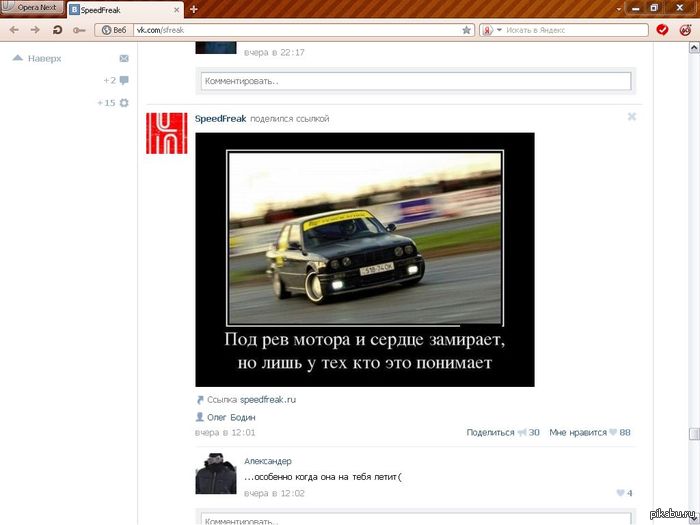Screen dimensions: 700x525
Task: Open the BMW drift image
Action: (364, 259)
